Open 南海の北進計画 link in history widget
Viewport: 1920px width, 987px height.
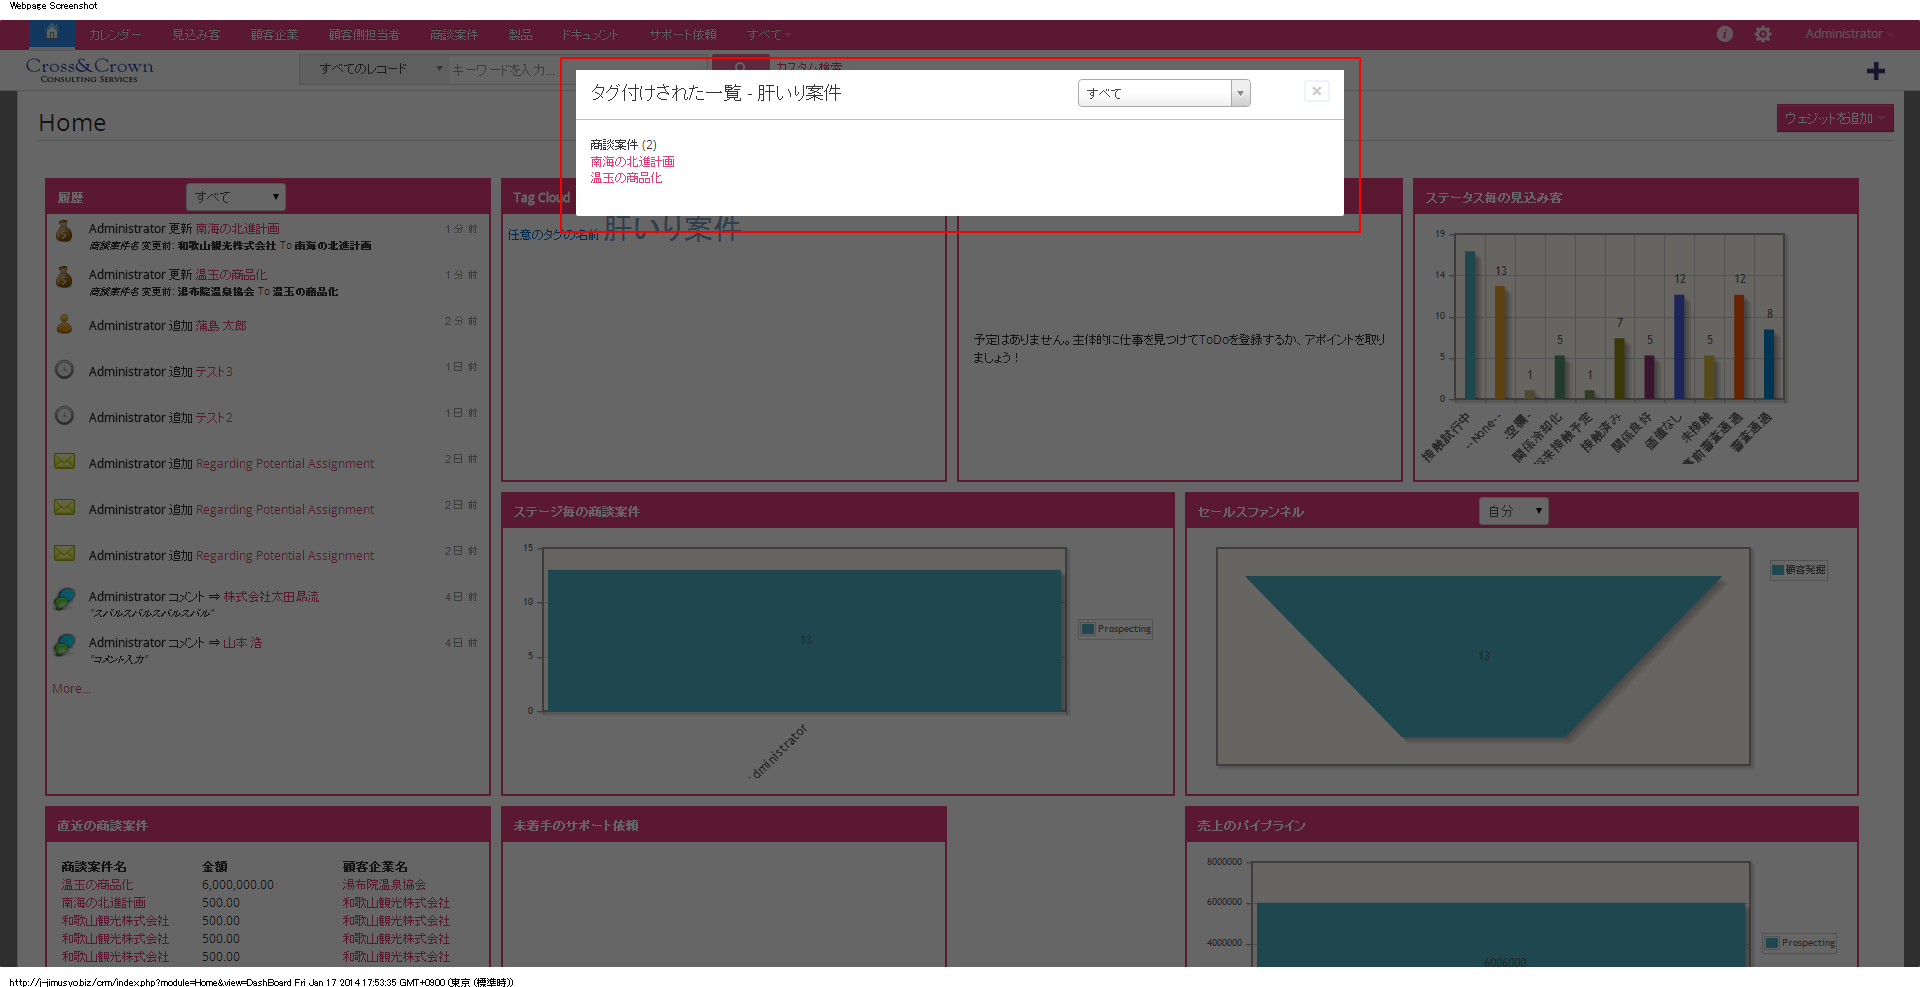[x=237, y=229]
